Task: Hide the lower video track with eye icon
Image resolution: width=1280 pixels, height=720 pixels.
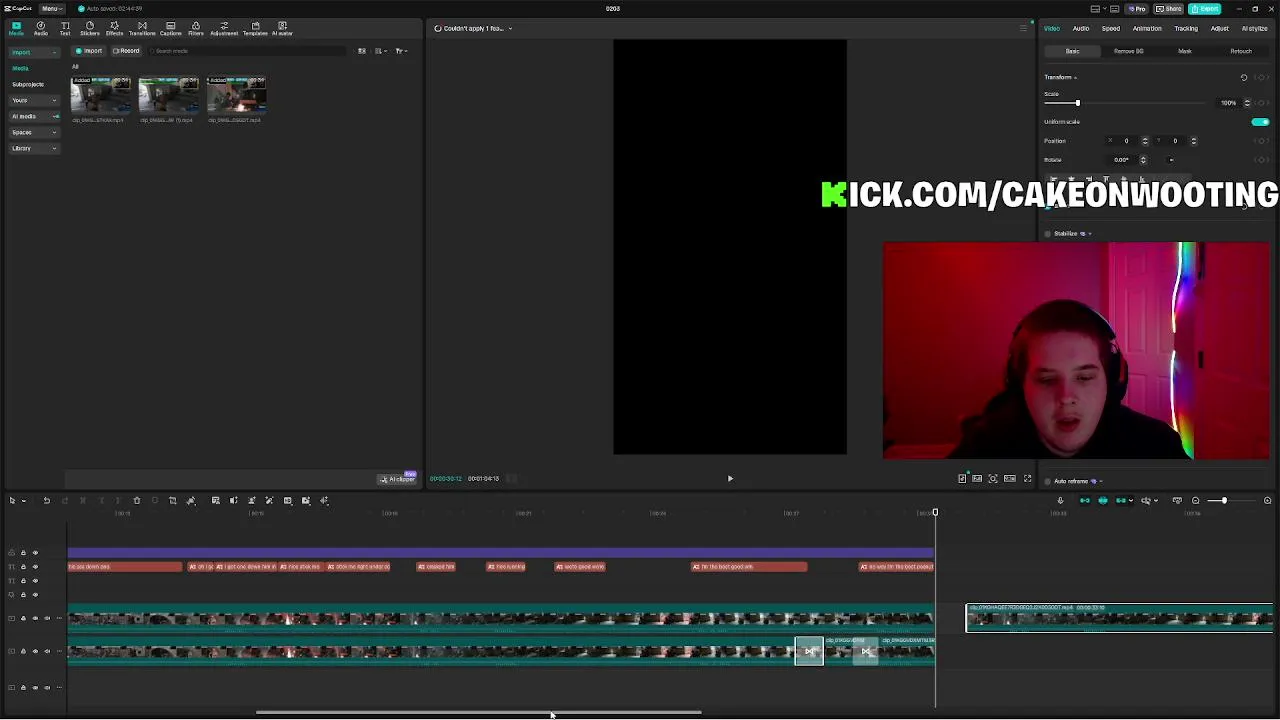Action: coord(35,651)
